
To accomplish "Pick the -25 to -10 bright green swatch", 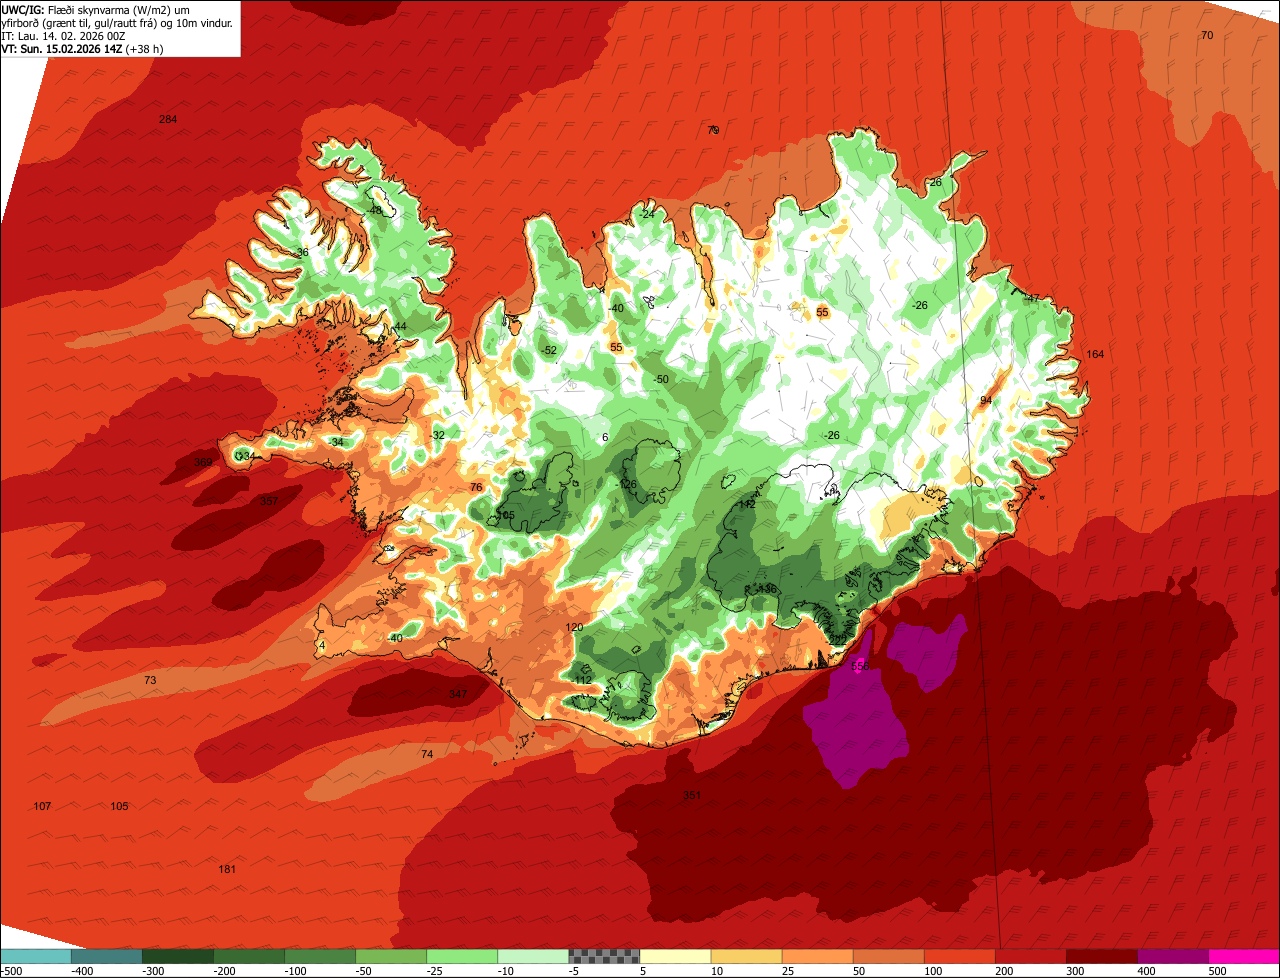I will 462,956.
